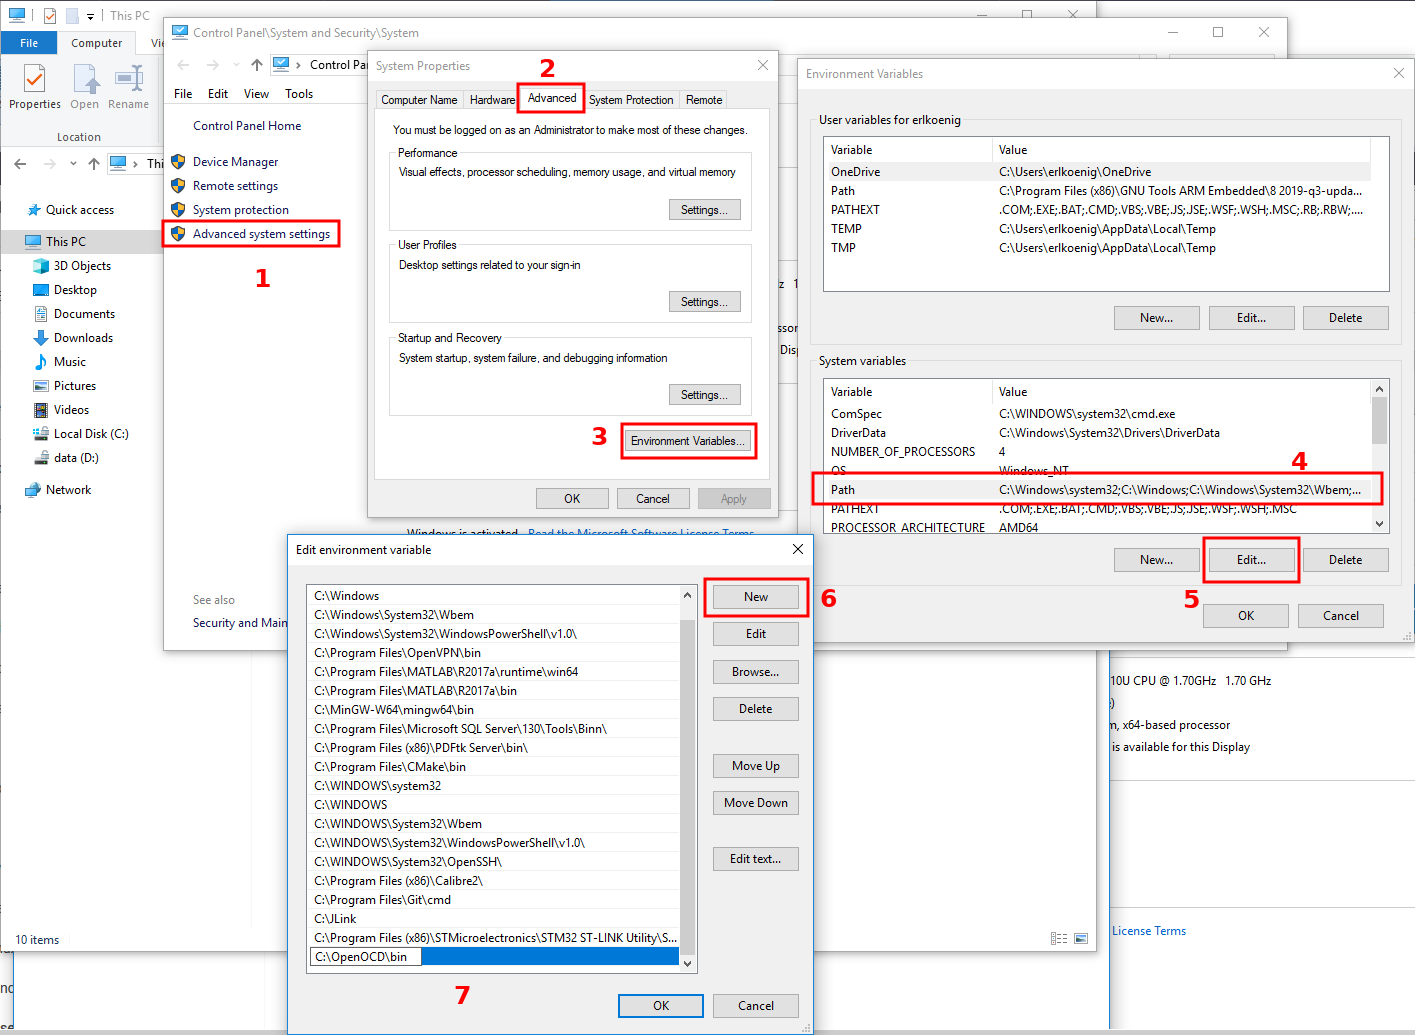Viewport: 1415px width, 1035px height.
Task: Click Move Down button
Action: point(756,803)
